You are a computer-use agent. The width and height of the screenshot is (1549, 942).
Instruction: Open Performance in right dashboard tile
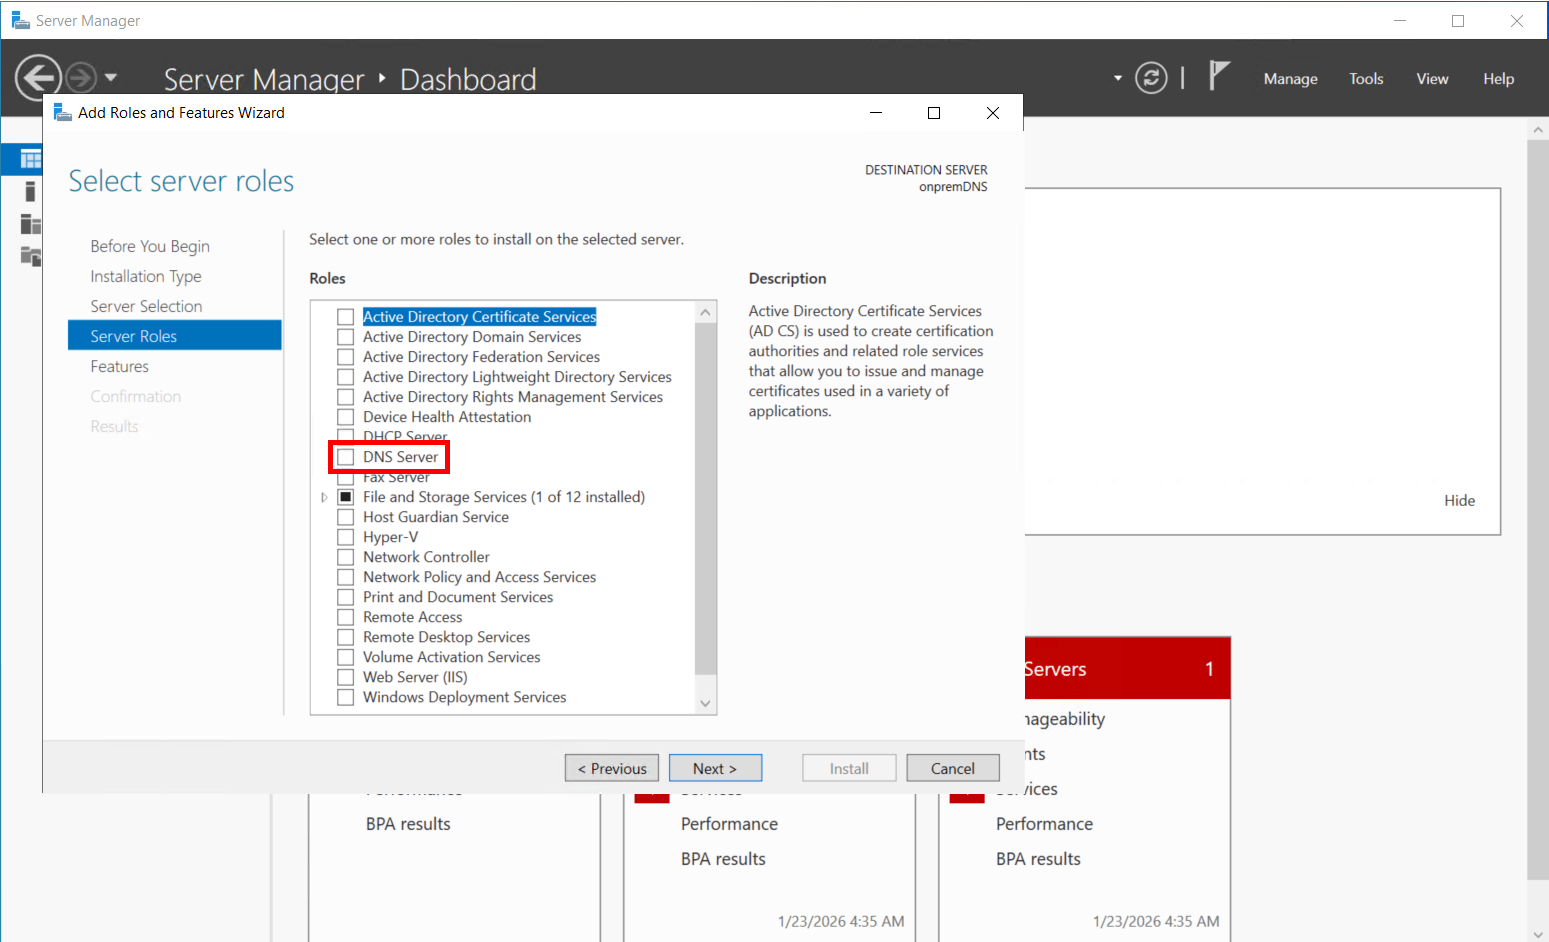tap(1044, 824)
